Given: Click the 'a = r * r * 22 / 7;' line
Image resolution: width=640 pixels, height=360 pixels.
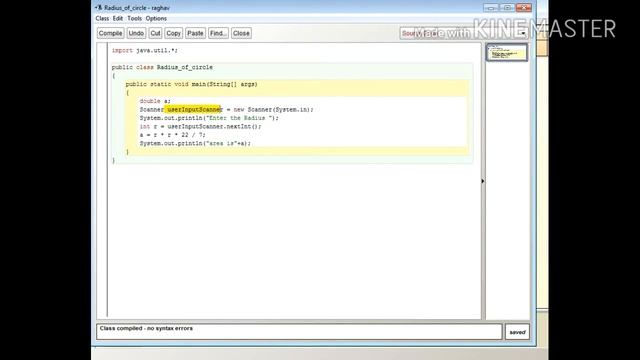Looking at the screenshot, I should coord(173,135).
